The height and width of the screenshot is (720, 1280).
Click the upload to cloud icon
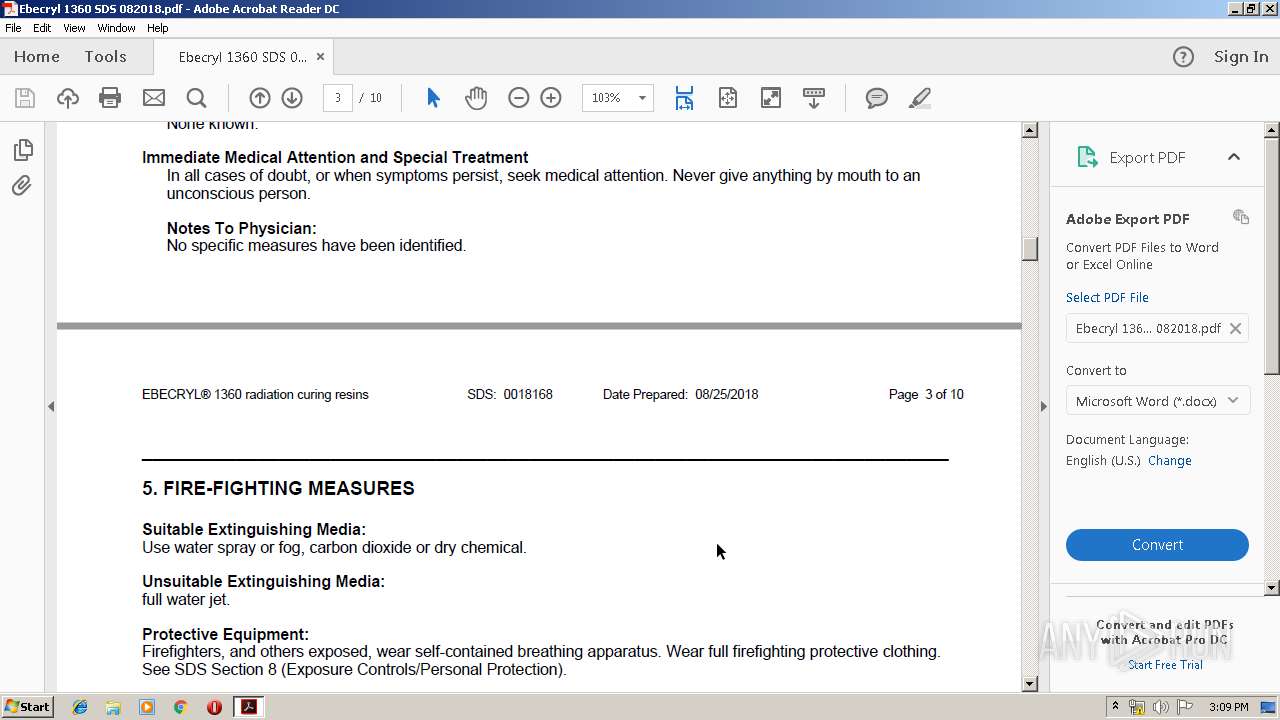[67, 98]
